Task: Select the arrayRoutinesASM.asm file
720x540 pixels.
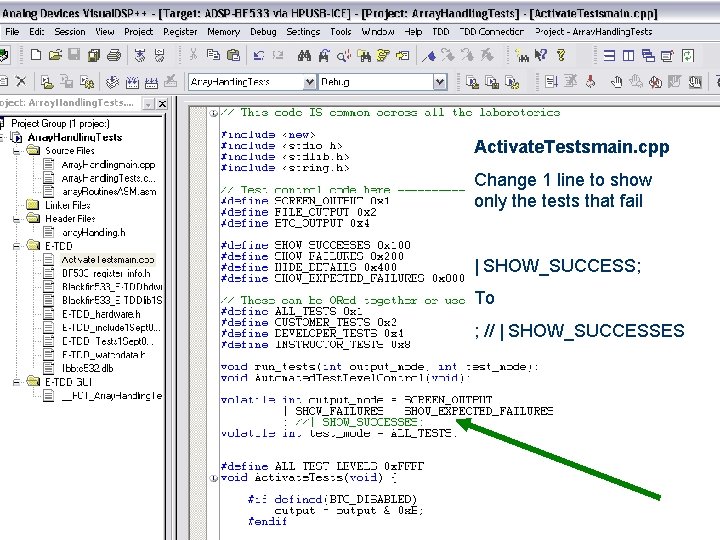Action: (109, 191)
